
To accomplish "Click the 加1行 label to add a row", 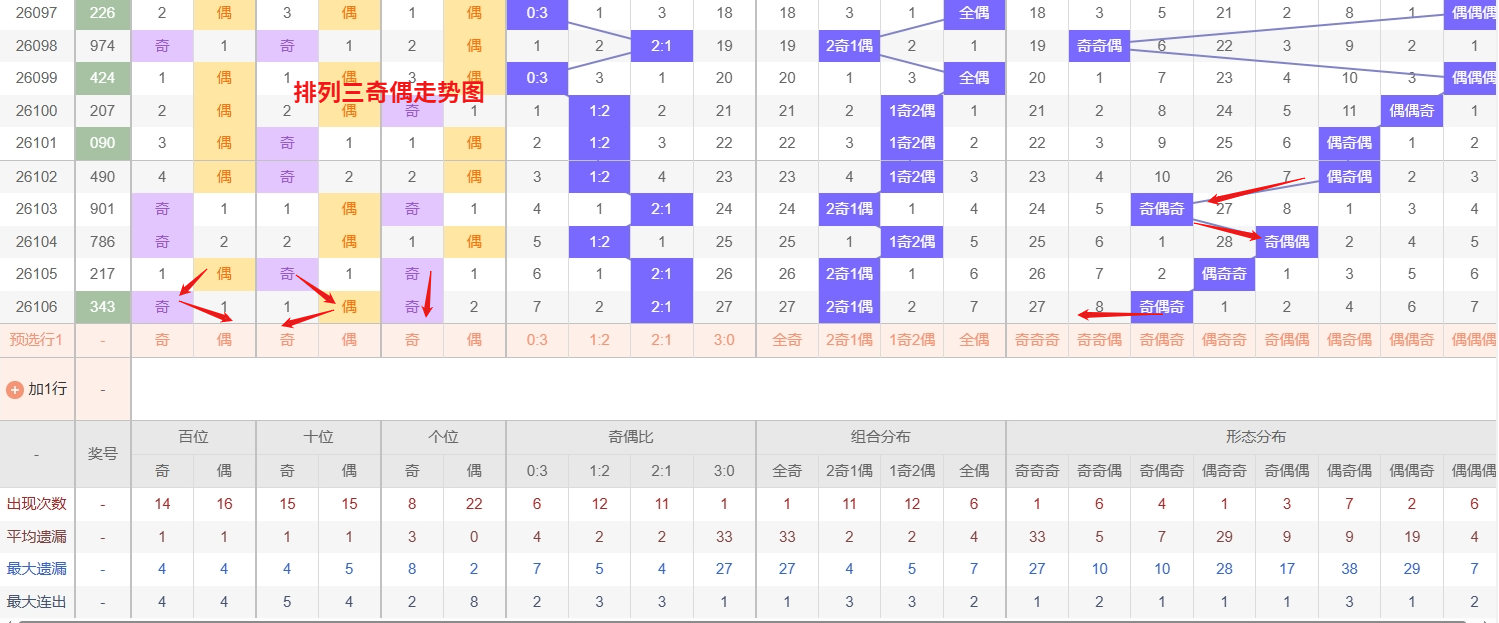I will [x=47, y=389].
